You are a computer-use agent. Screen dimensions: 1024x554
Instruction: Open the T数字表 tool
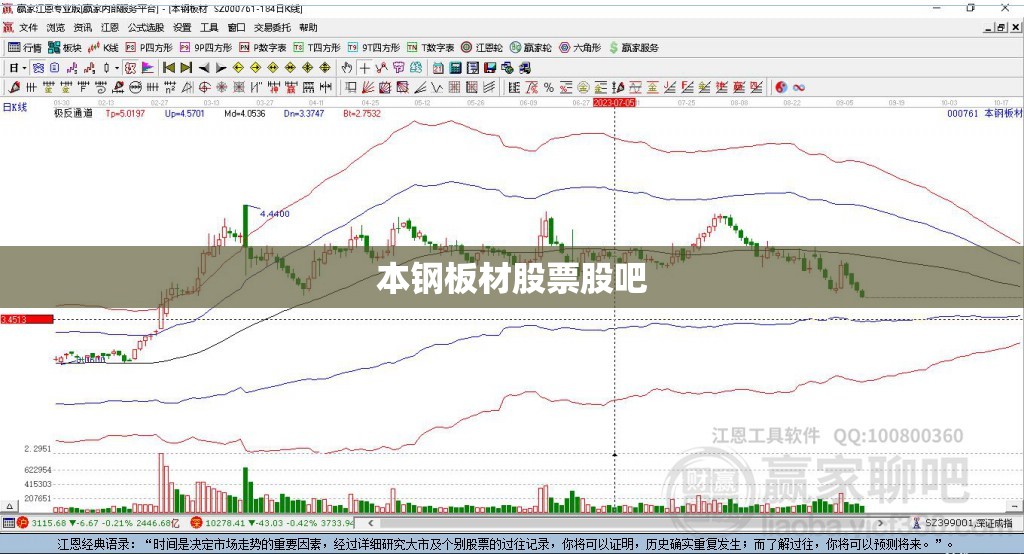click(430, 48)
